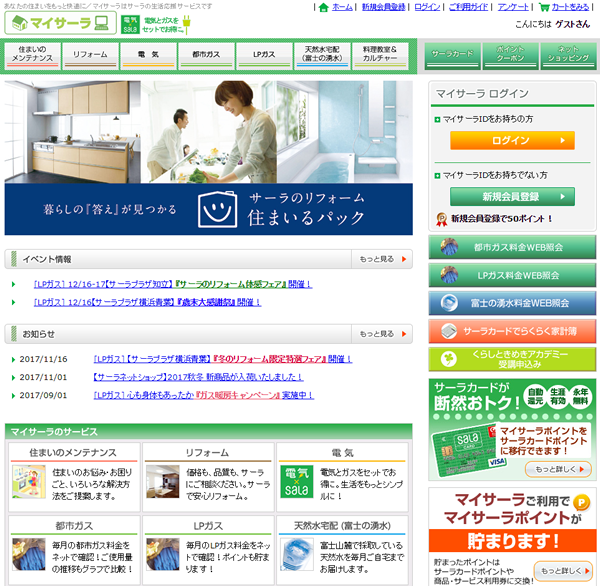The height and width of the screenshot is (586, 600).
Task: Open ガス暖房キャンペーン news link
Action: click(204, 395)
